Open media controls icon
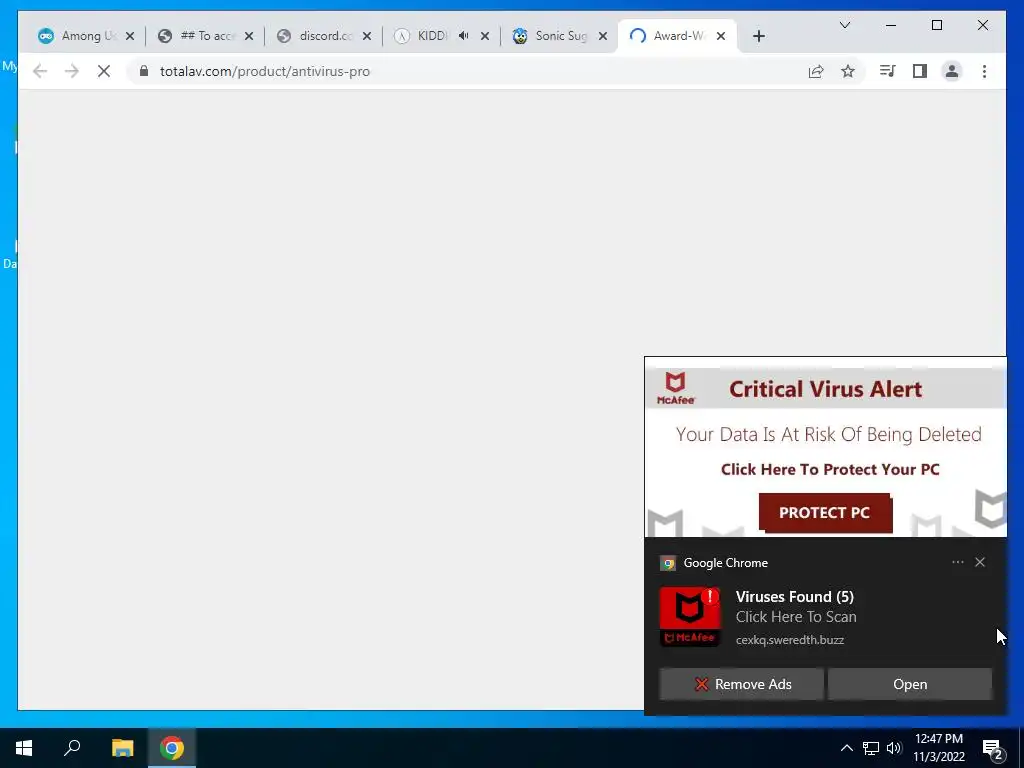This screenshot has width=1024, height=768. [x=887, y=71]
